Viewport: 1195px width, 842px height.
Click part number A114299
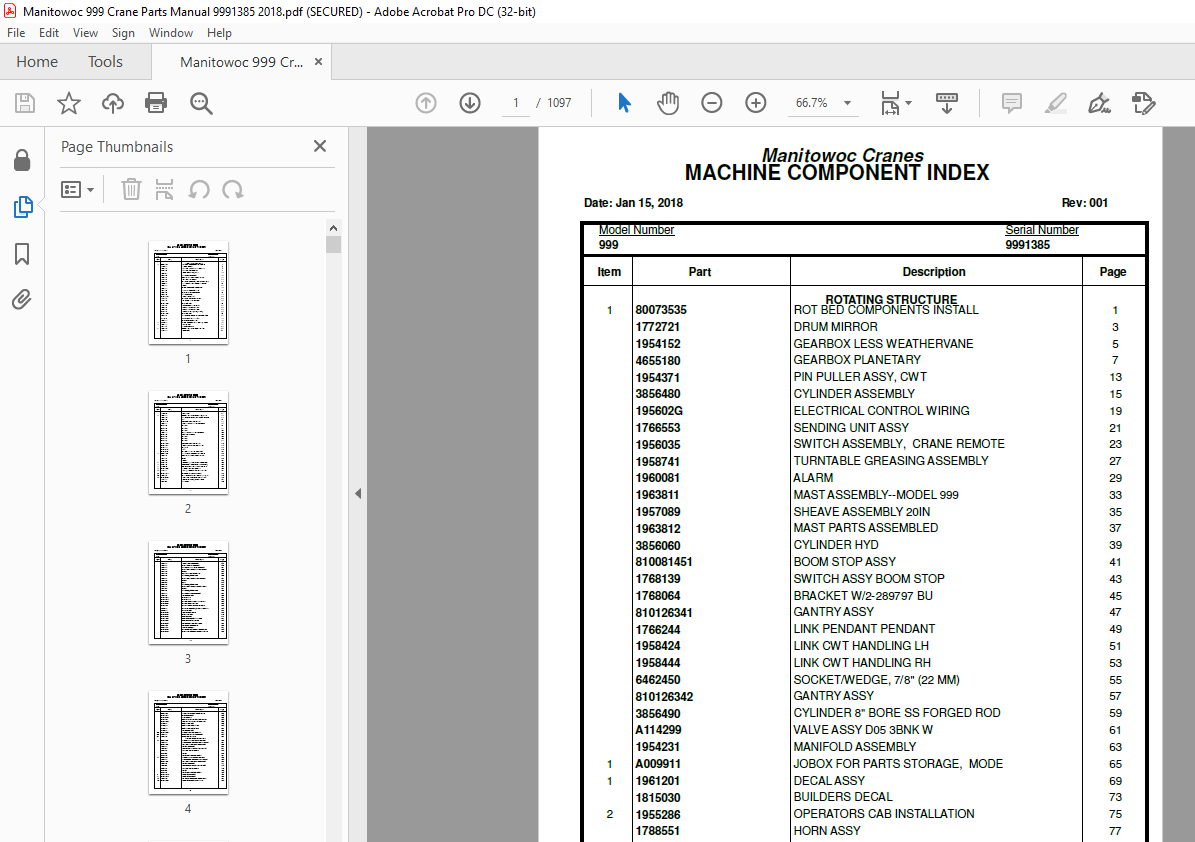tap(658, 730)
